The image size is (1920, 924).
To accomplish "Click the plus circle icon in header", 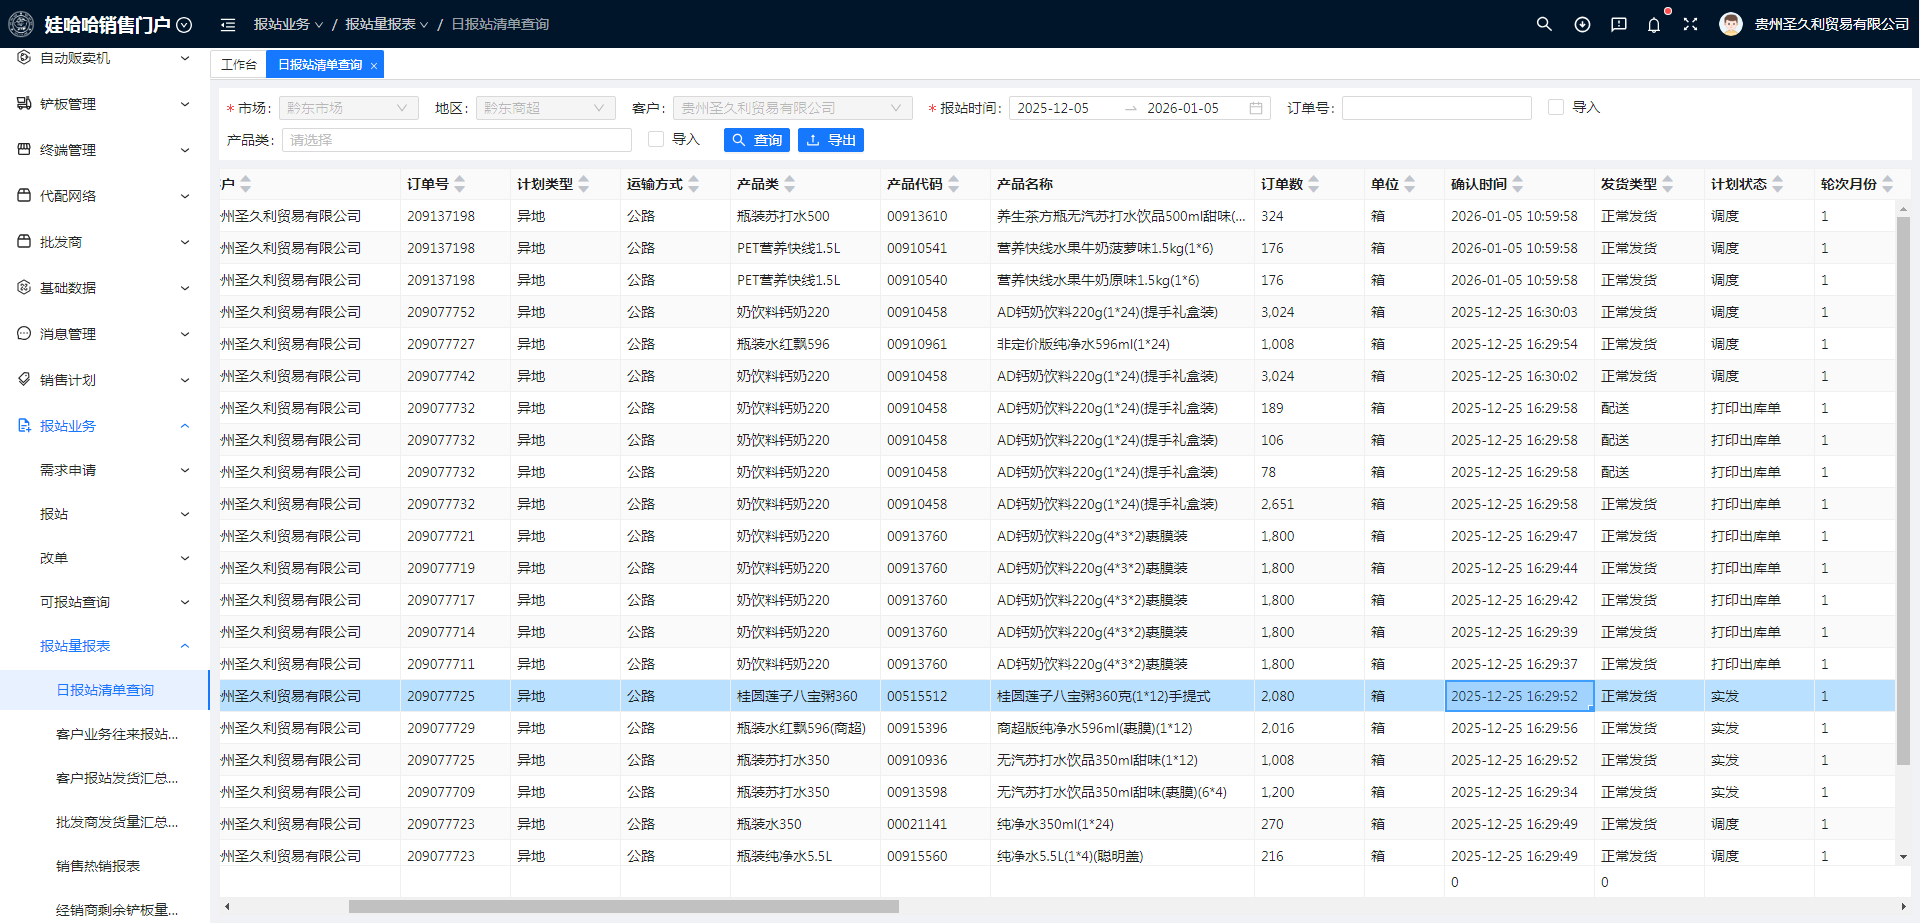I will pyautogui.click(x=1582, y=25).
